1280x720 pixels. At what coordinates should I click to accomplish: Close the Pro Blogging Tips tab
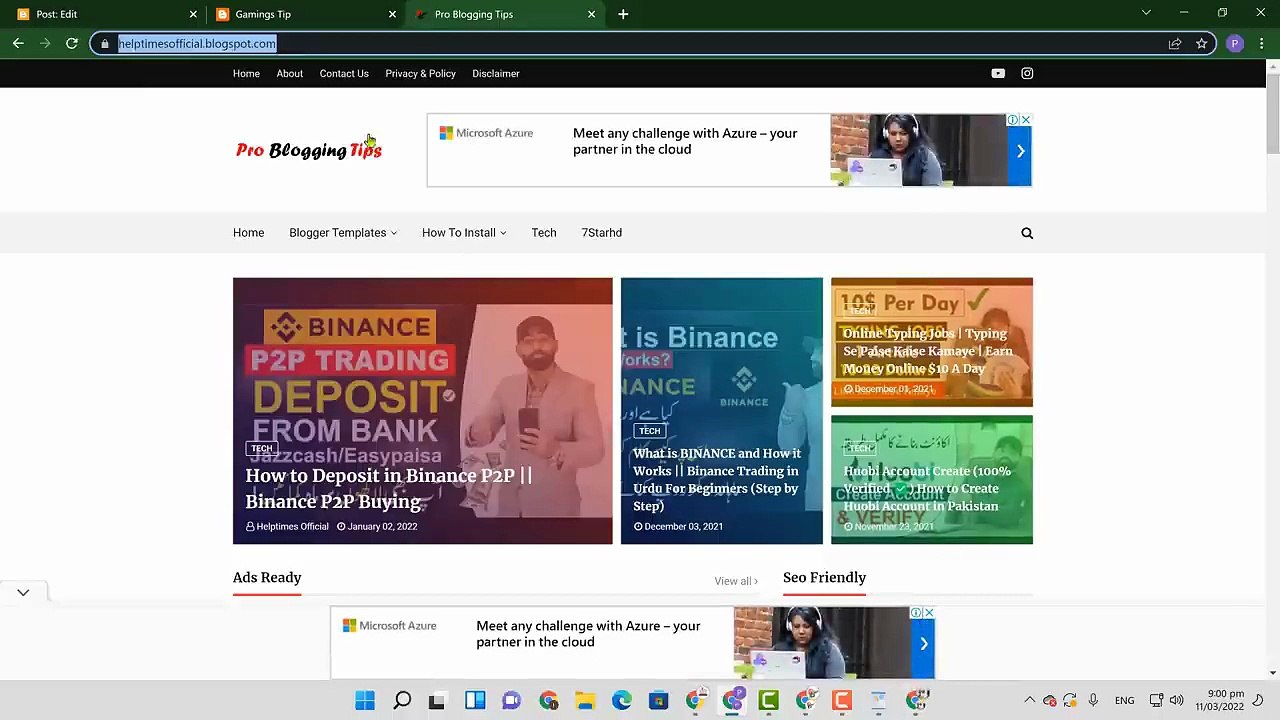point(591,14)
